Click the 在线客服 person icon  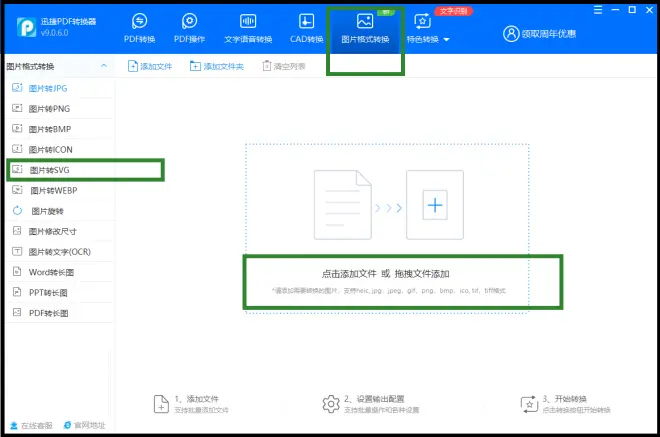coord(14,426)
